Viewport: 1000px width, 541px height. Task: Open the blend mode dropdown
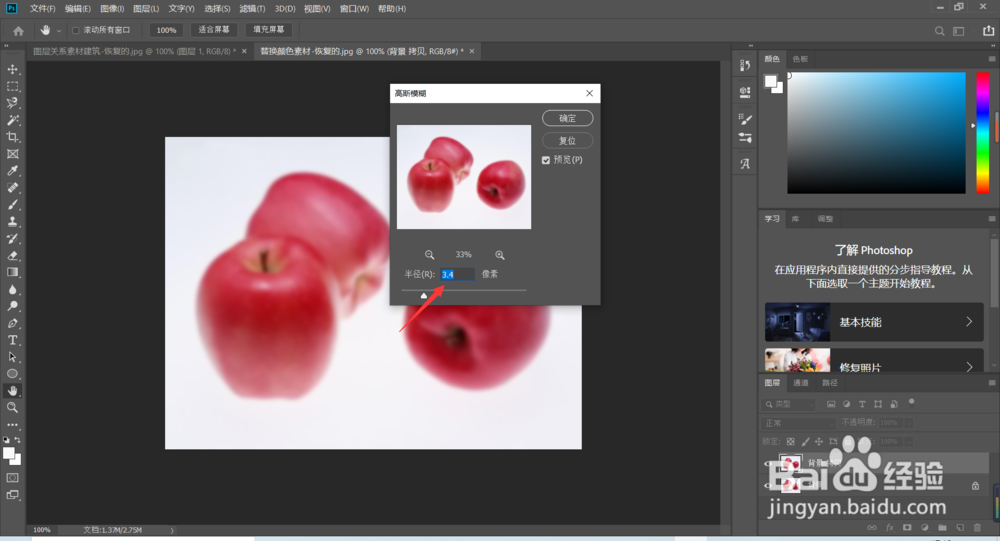[798, 423]
